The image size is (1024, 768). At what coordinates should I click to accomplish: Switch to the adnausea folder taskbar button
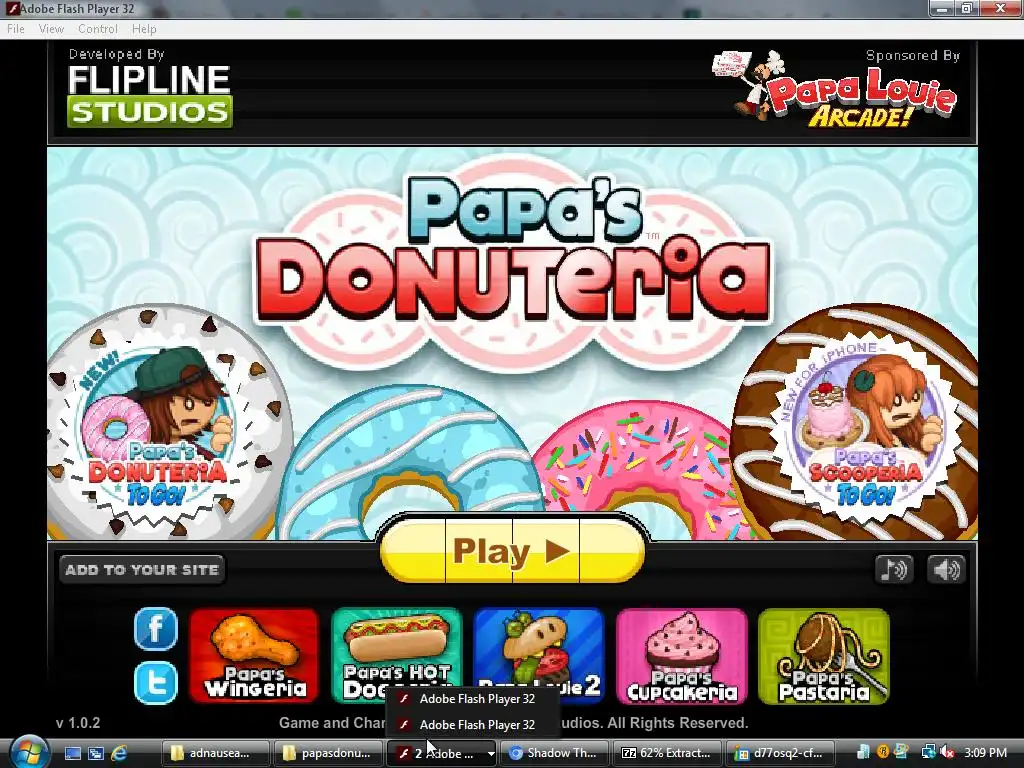tap(216, 753)
